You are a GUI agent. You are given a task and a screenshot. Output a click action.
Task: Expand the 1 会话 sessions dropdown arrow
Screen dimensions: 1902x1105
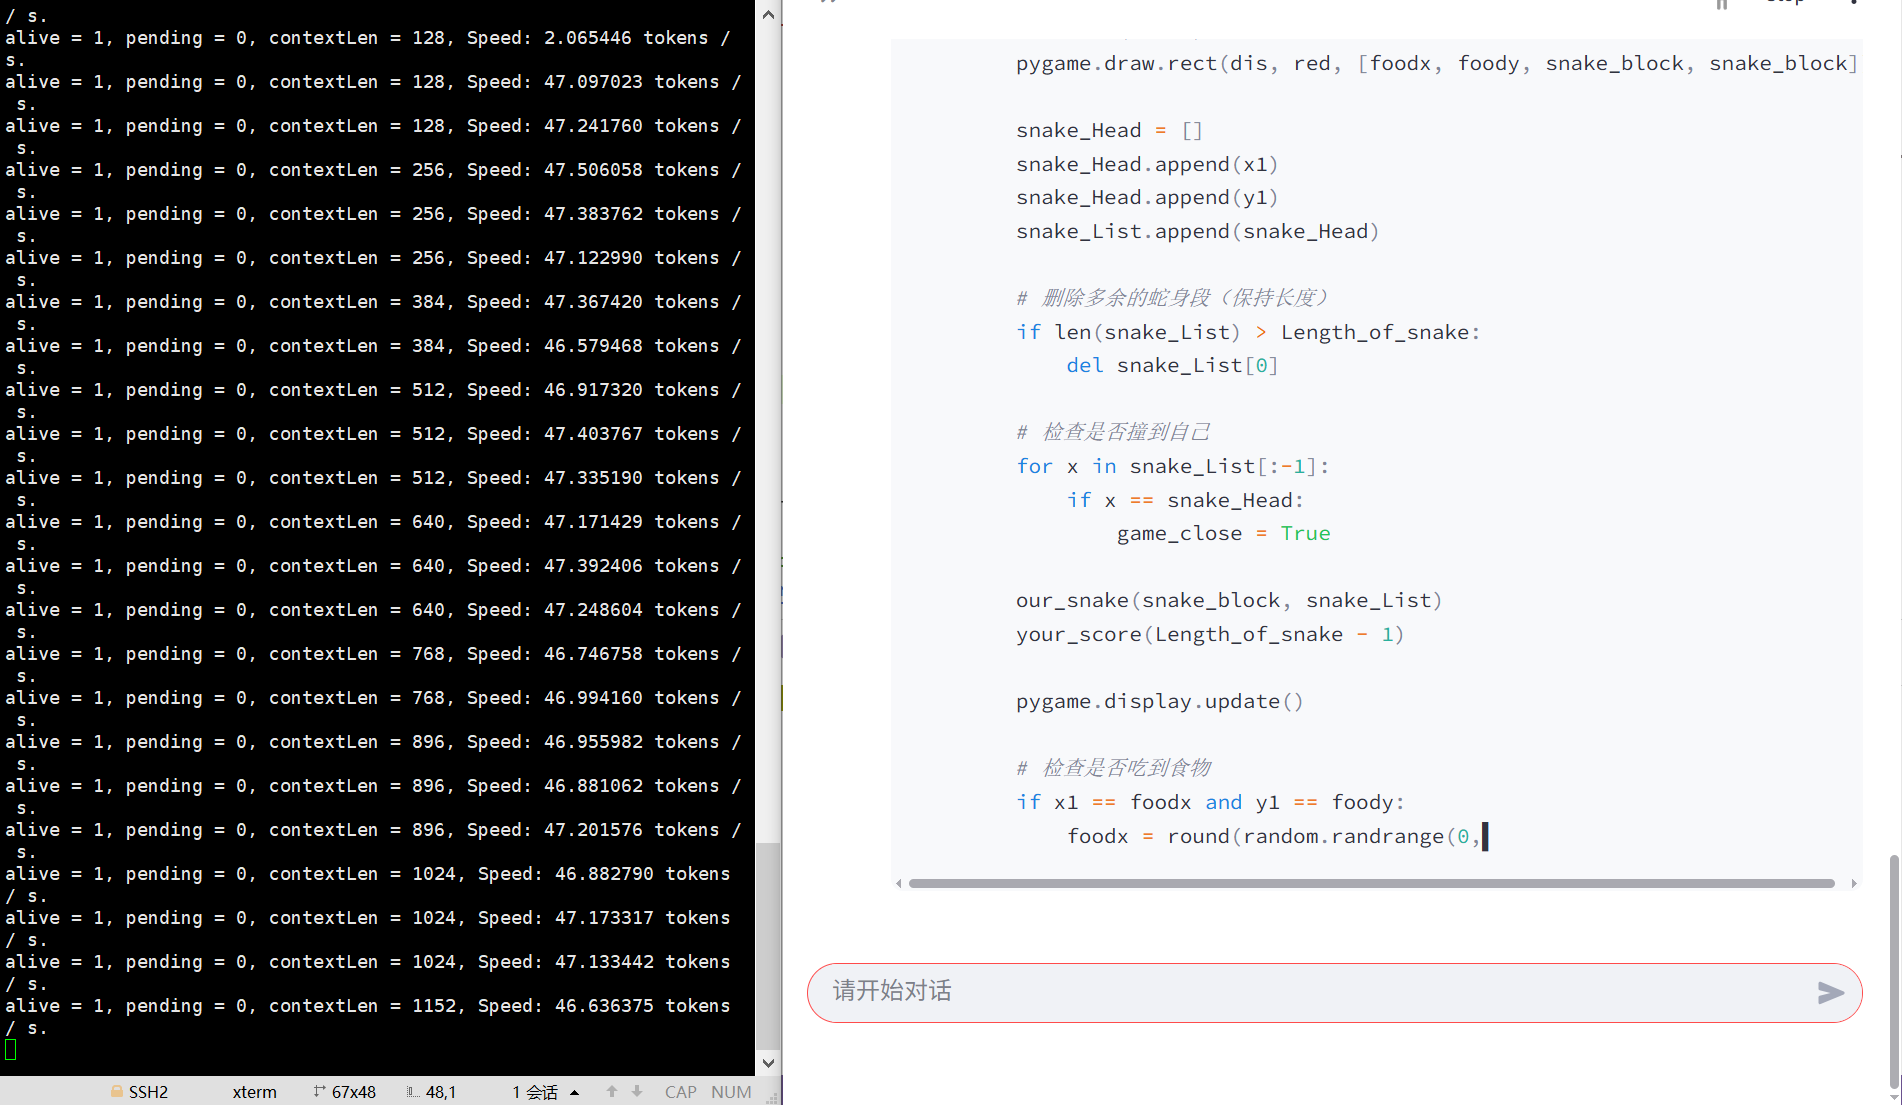[575, 1092]
